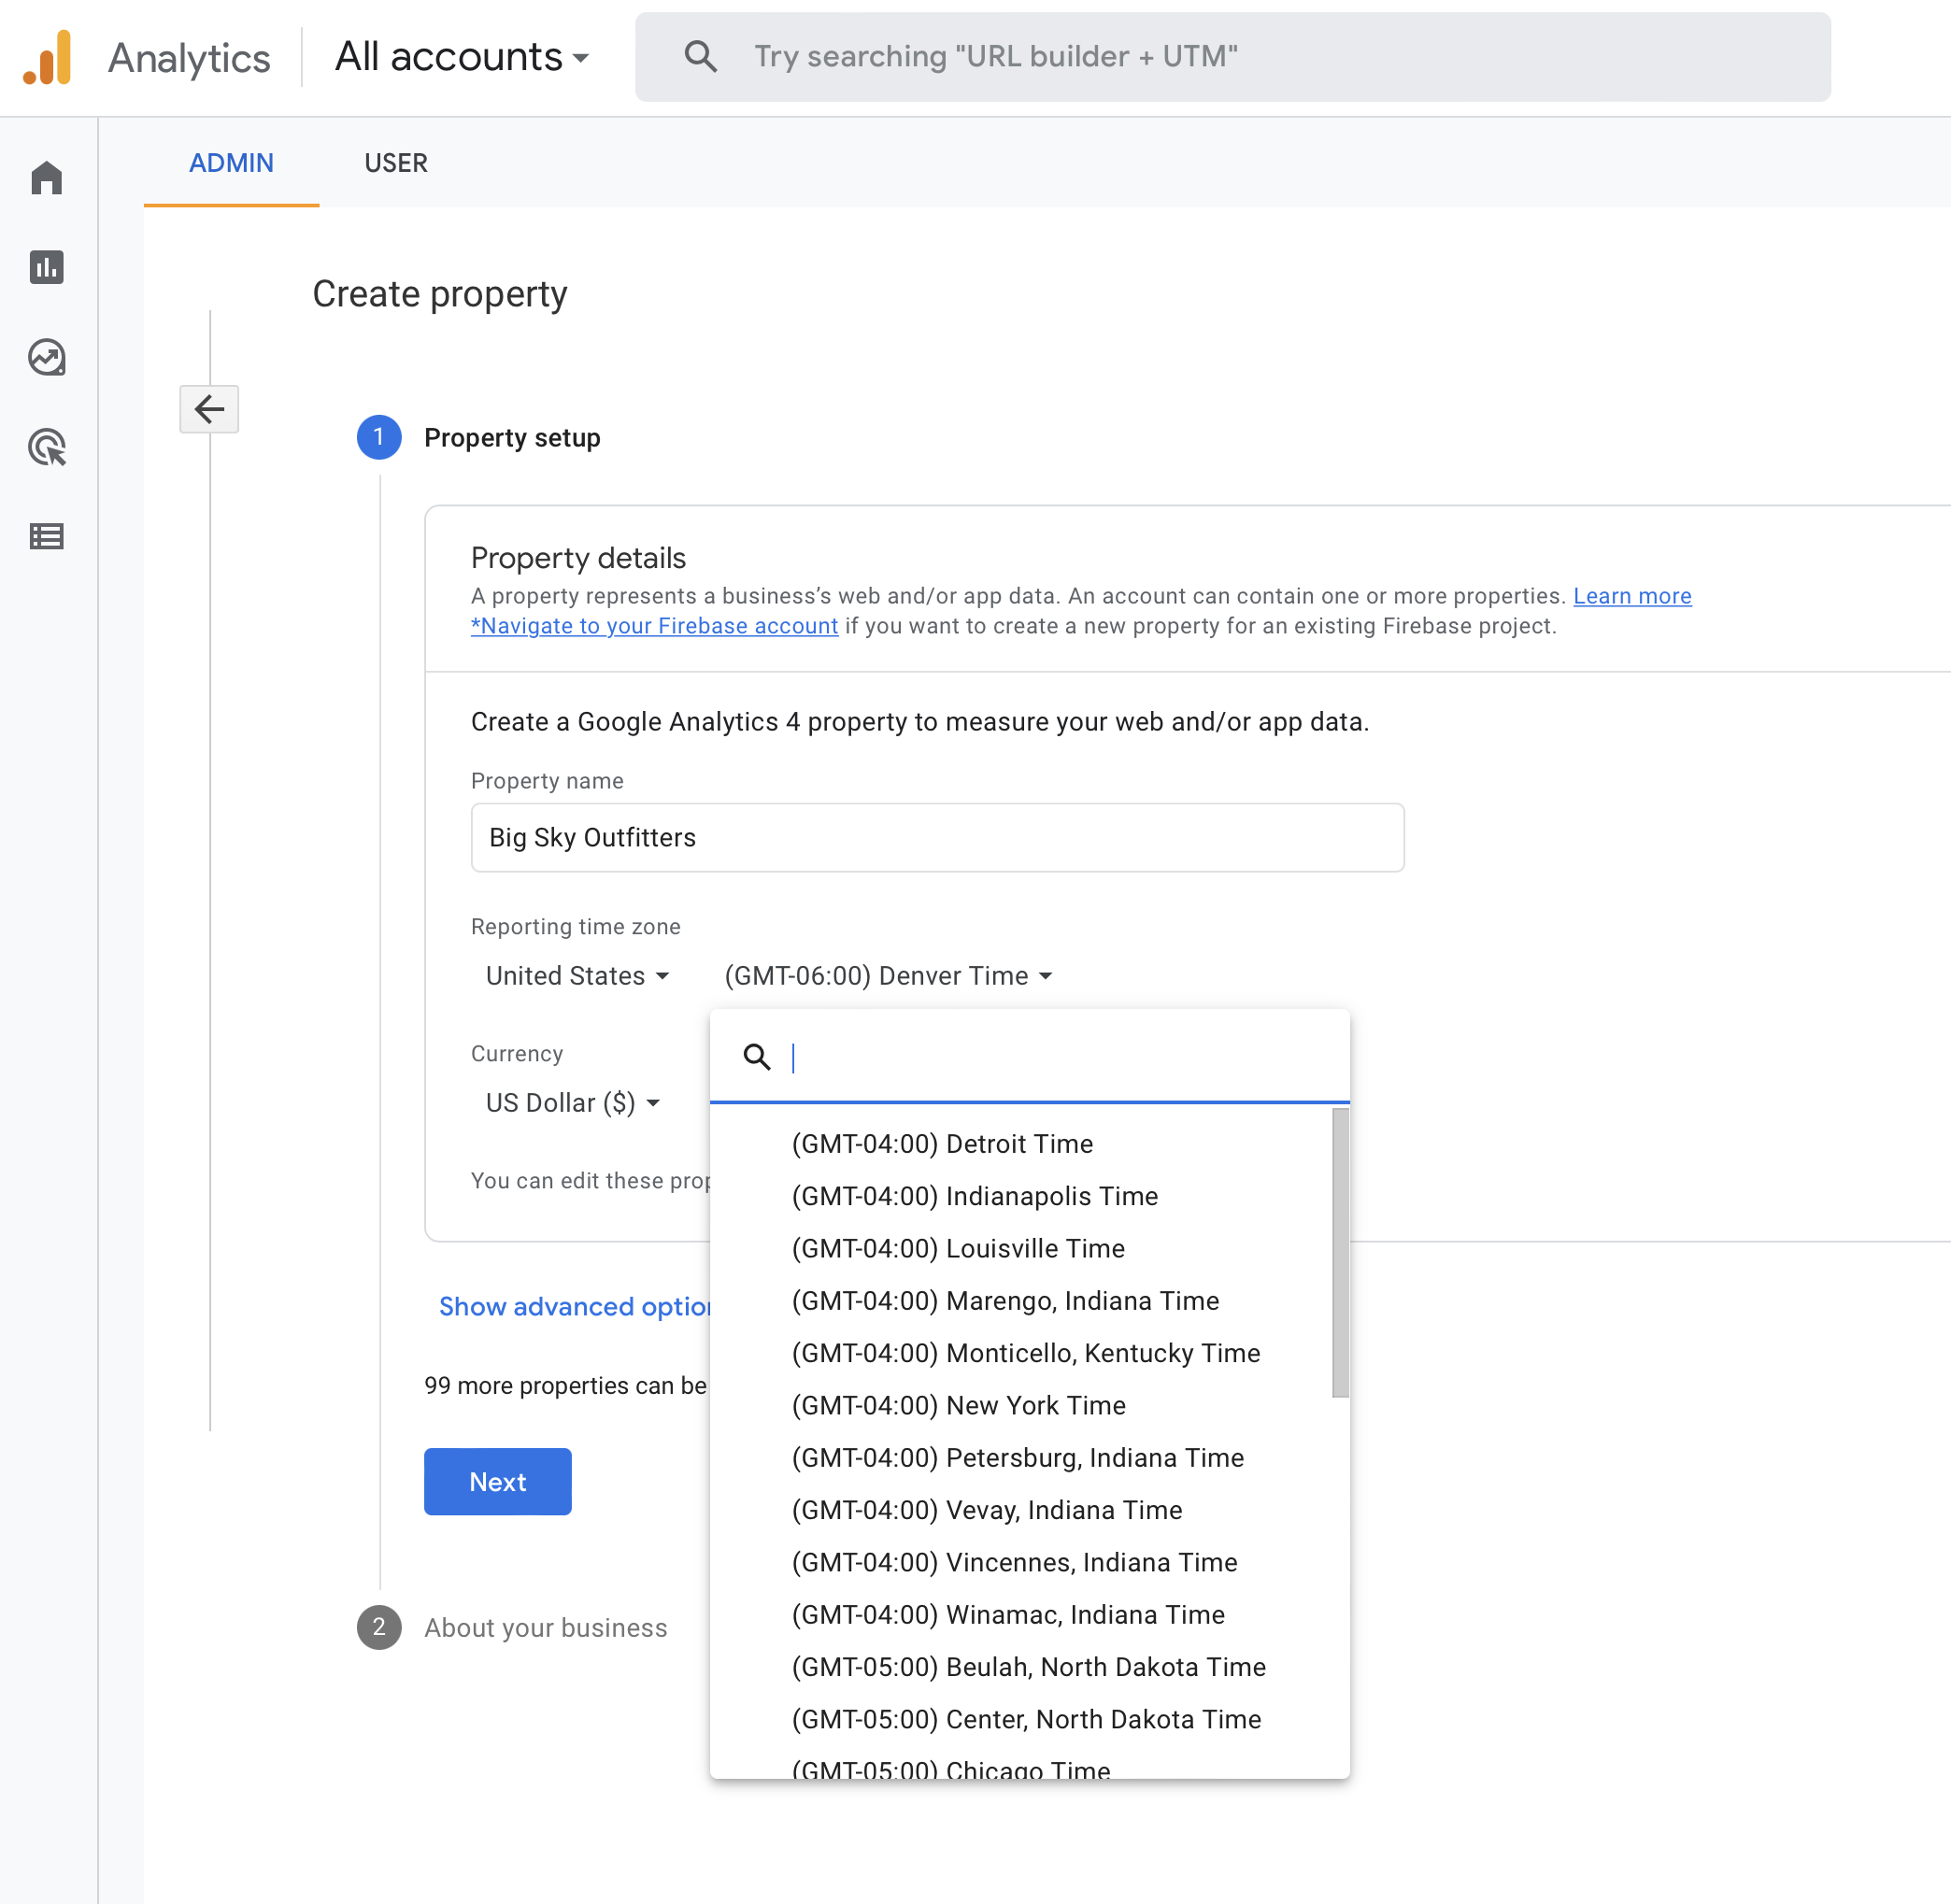Viewport: 1951px width, 1904px height.
Task: Open the Explore icon in sidebar
Action: [47, 357]
